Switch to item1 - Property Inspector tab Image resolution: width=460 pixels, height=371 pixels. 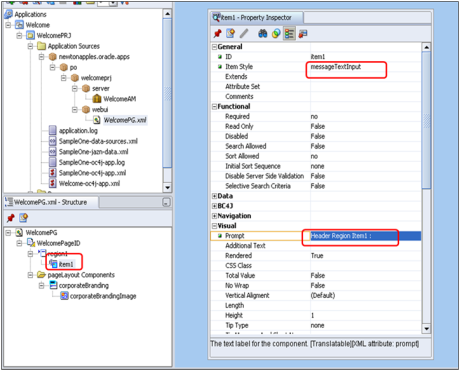pos(257,17)
